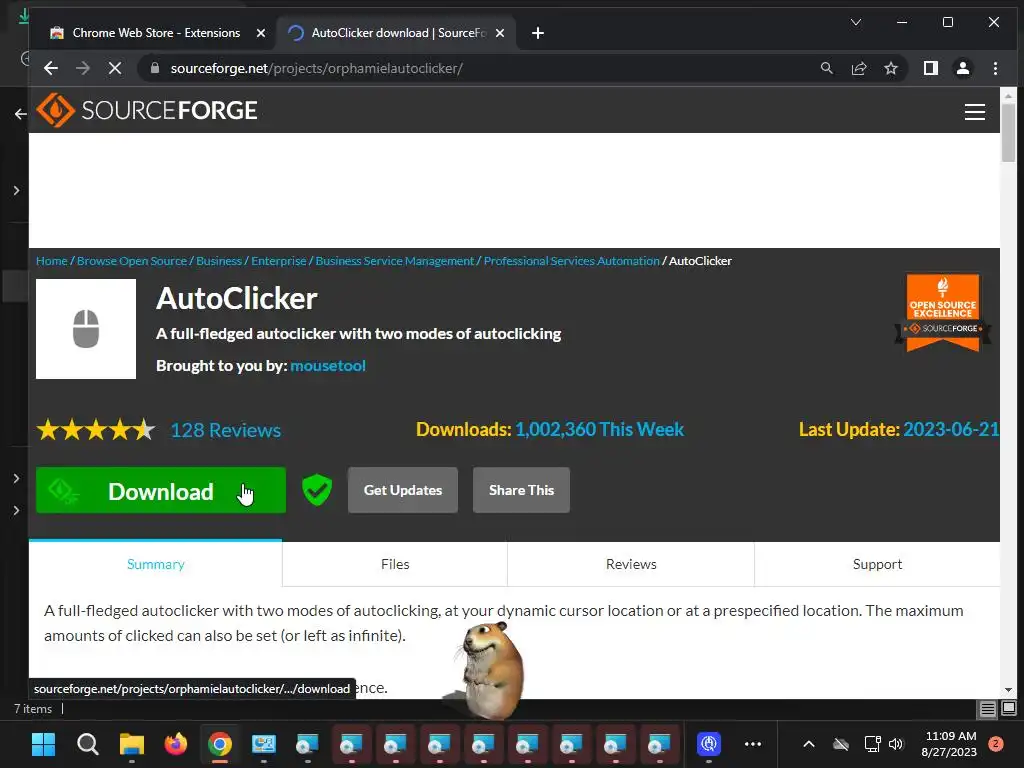Open File Explorer from the taskbar
The height and width of the screenshot is (768, 1024).
tap(131, 744)
